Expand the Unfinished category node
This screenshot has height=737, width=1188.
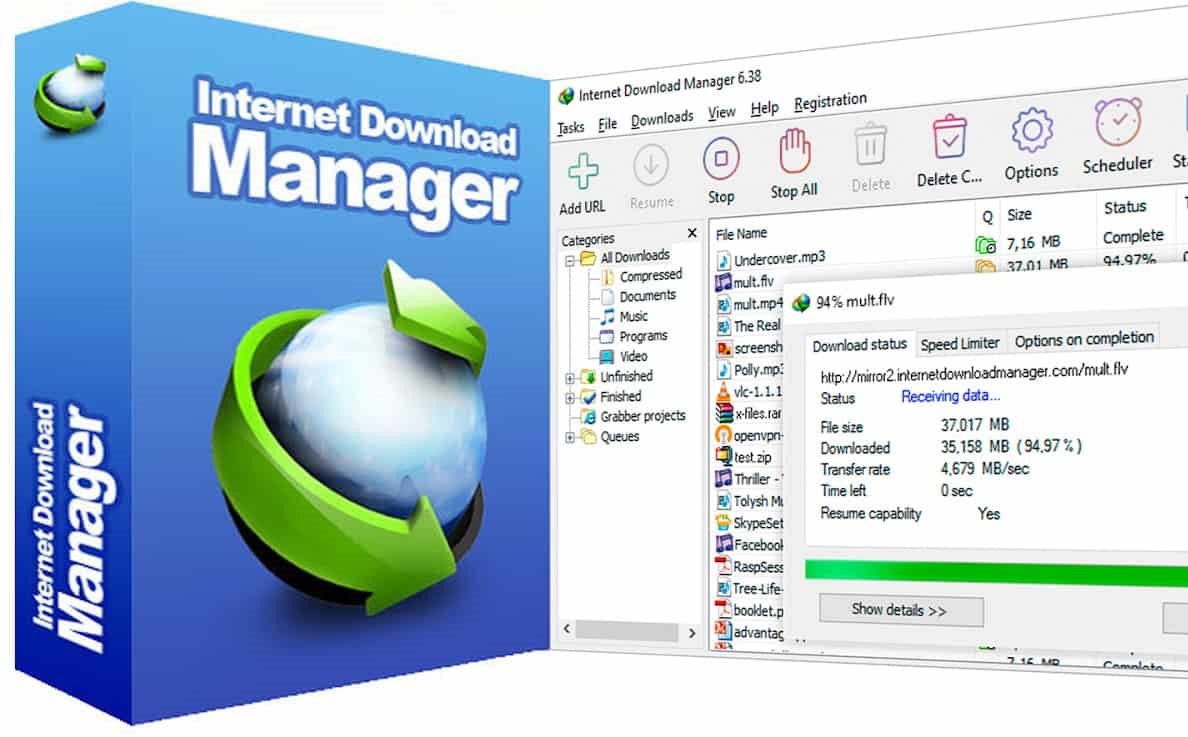tap(570, 377)
